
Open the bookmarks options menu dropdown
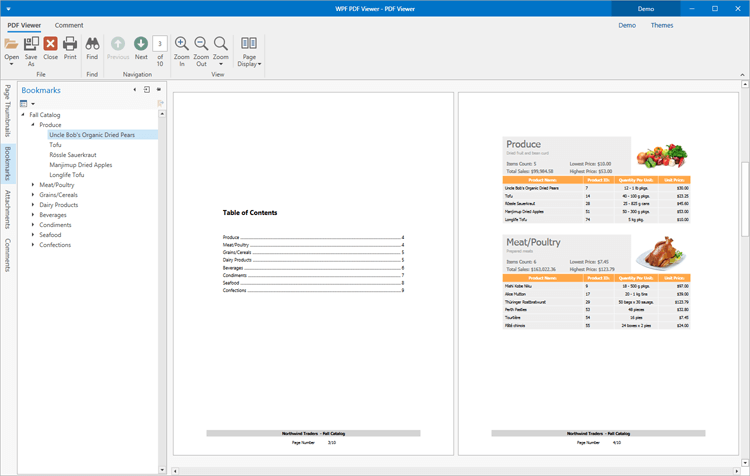(27, 104)
